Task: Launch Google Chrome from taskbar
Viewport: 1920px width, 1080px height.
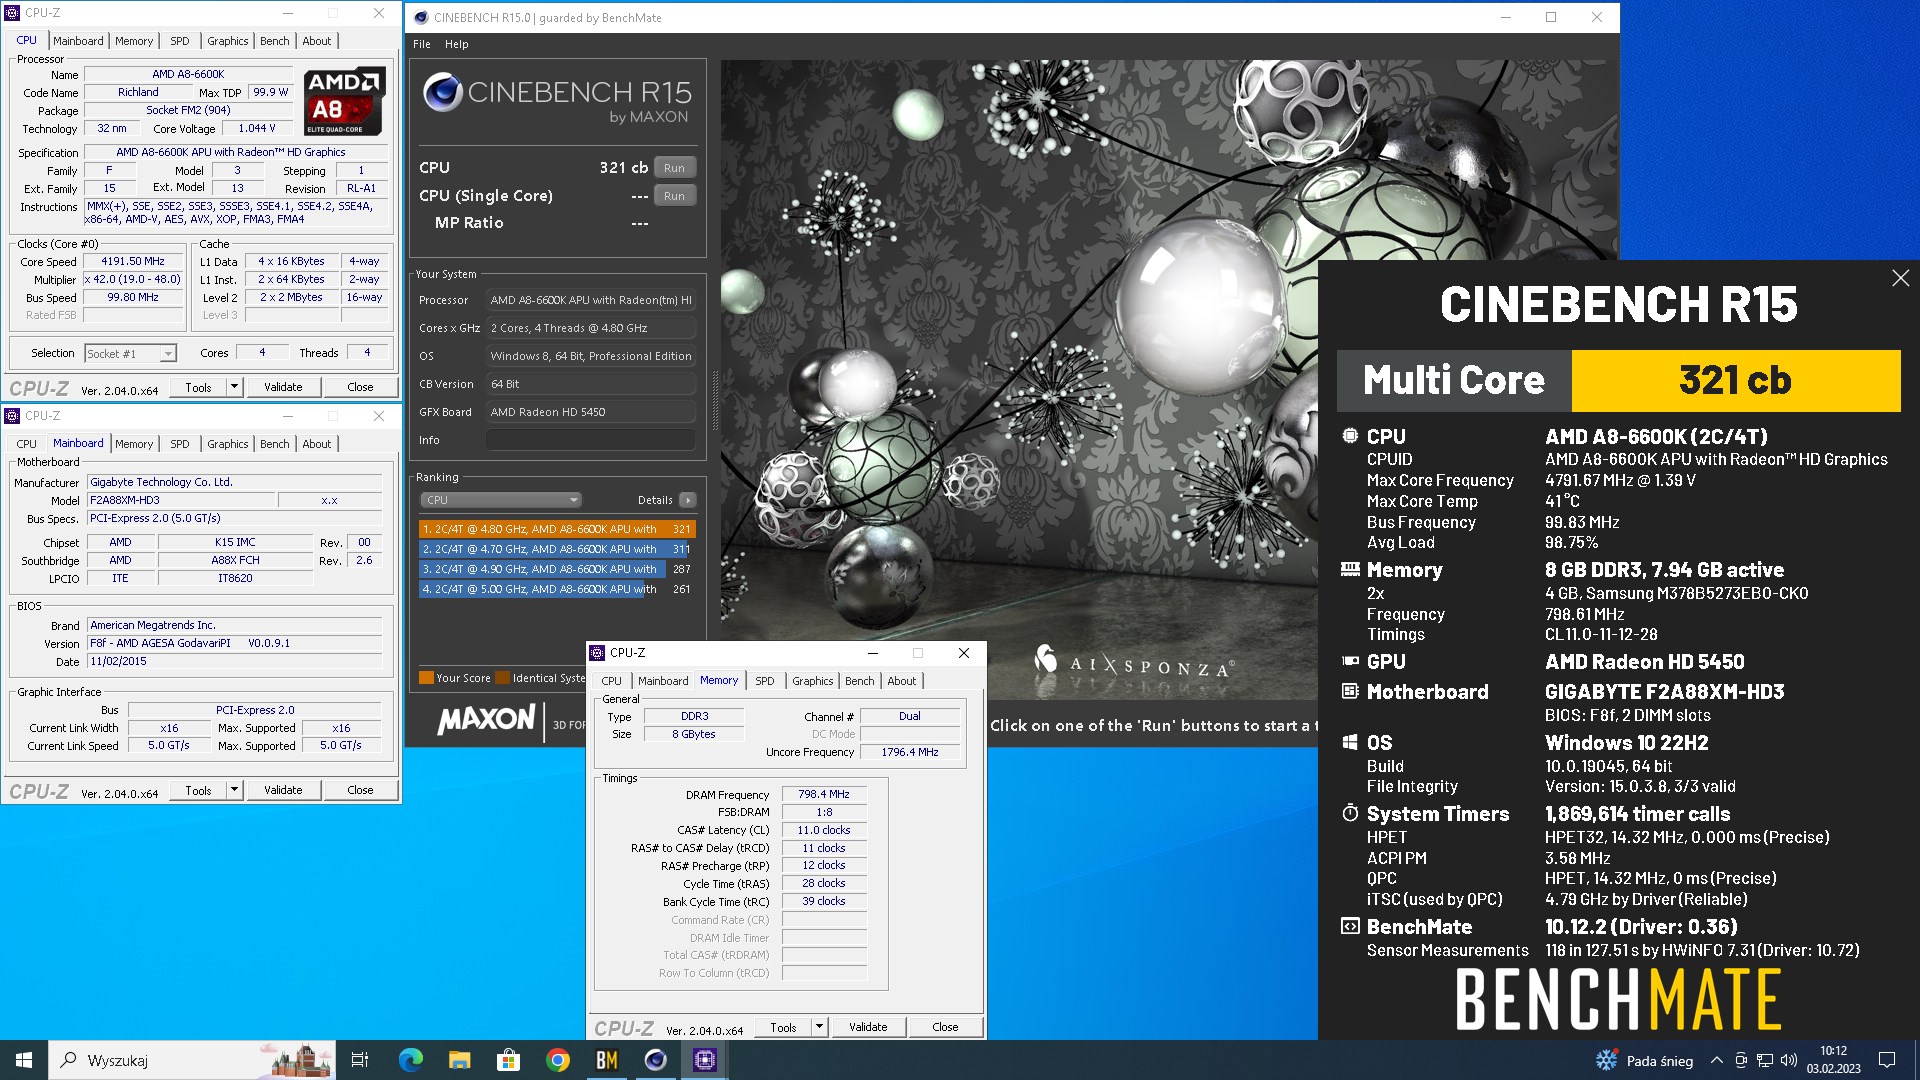Action: 558,1060
